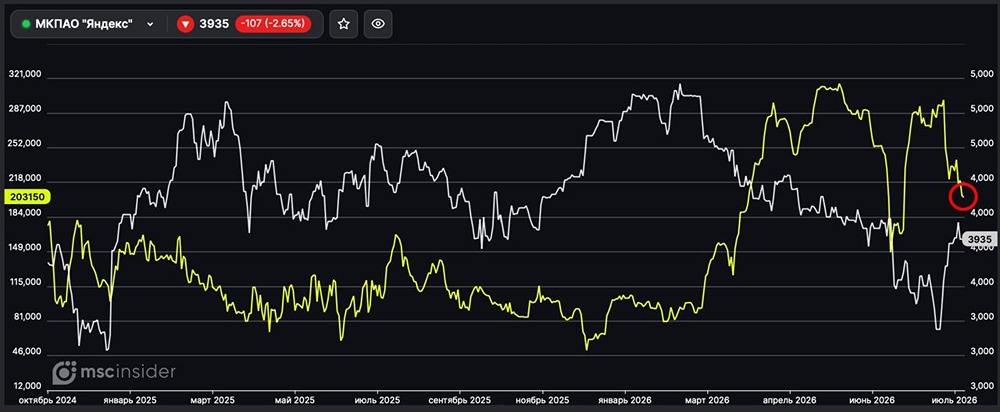Viewport: 1000px width, 412px height.
Task: Click the 321,000 left axis label
Action: pyautogui.click(x=26, y=75)
